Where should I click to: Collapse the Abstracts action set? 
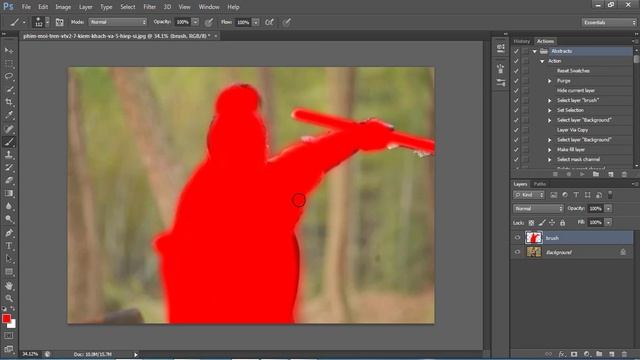(x=534, y=51)
